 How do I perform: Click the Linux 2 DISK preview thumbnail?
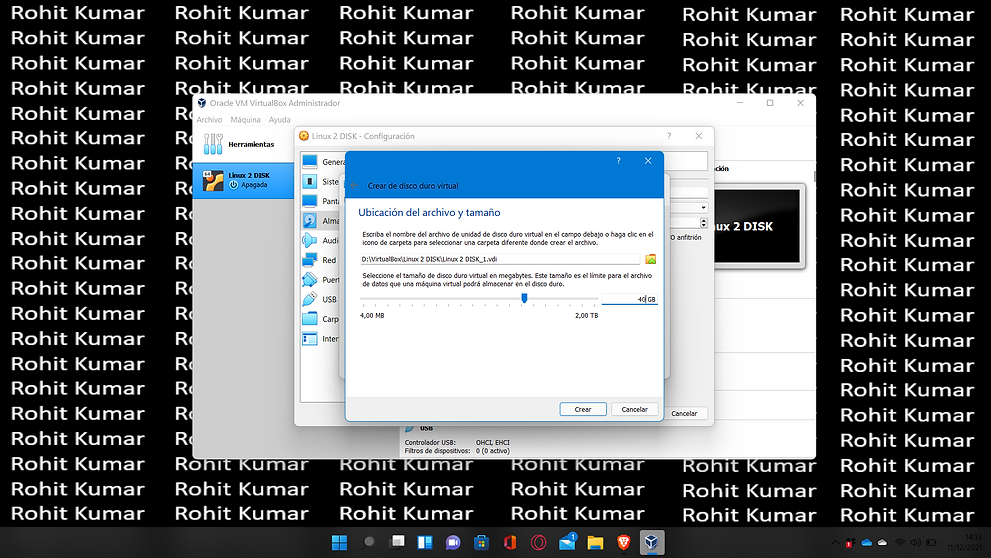pos(758,226)
